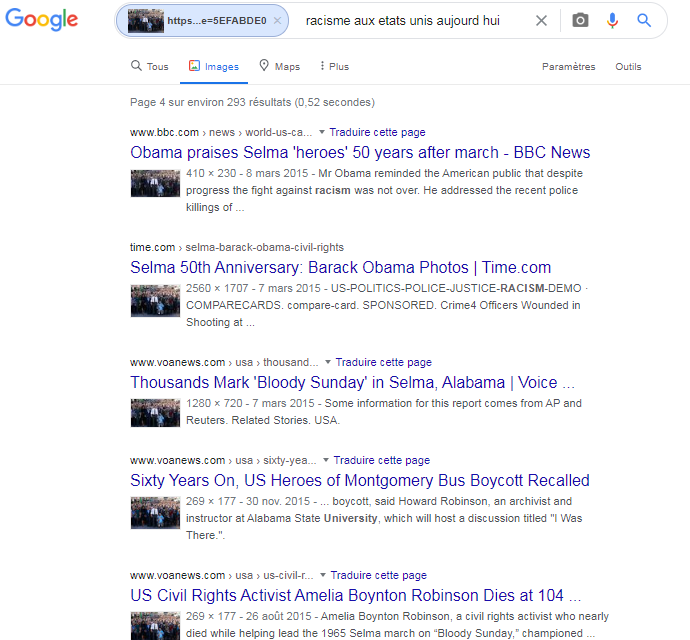The width and height of the screenshot is (690, 640).
Task: Open thumbnail of 'Thousands Mark Bloody Sunday' result
Action: tap(155, 413)
